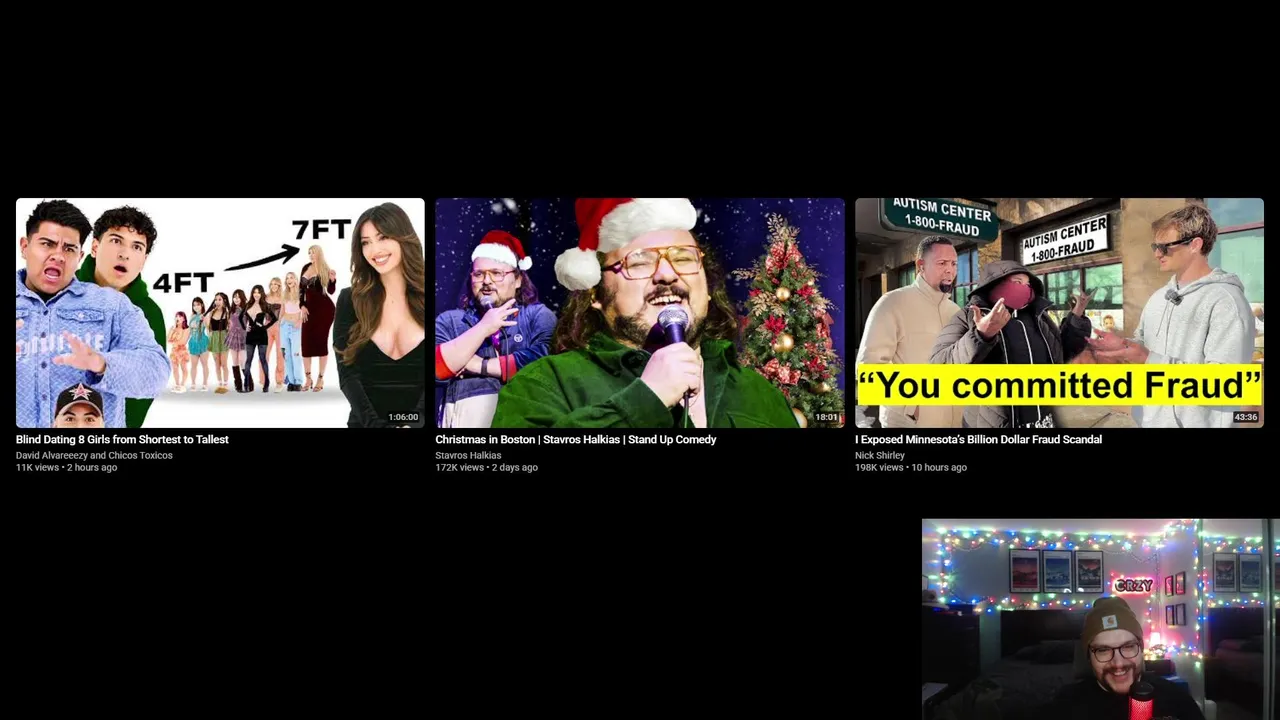Image resolution: width=1280 pixels, height=720 pixels.
Task: Open the Nick Shirley channel link
Action: [880, 455]
